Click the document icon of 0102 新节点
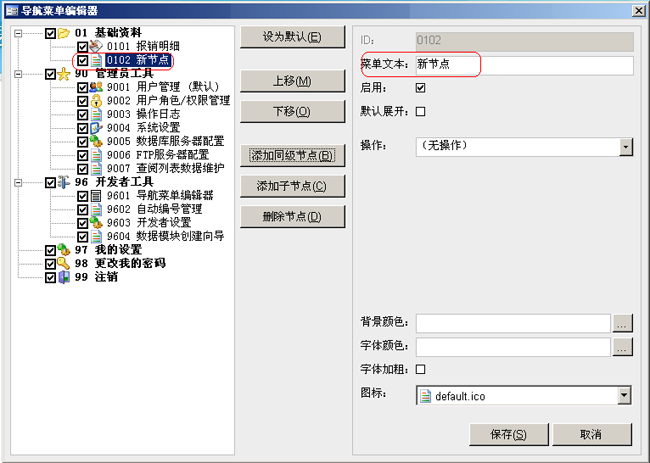This screenshot has width=650, height=463. pos(96,61)
